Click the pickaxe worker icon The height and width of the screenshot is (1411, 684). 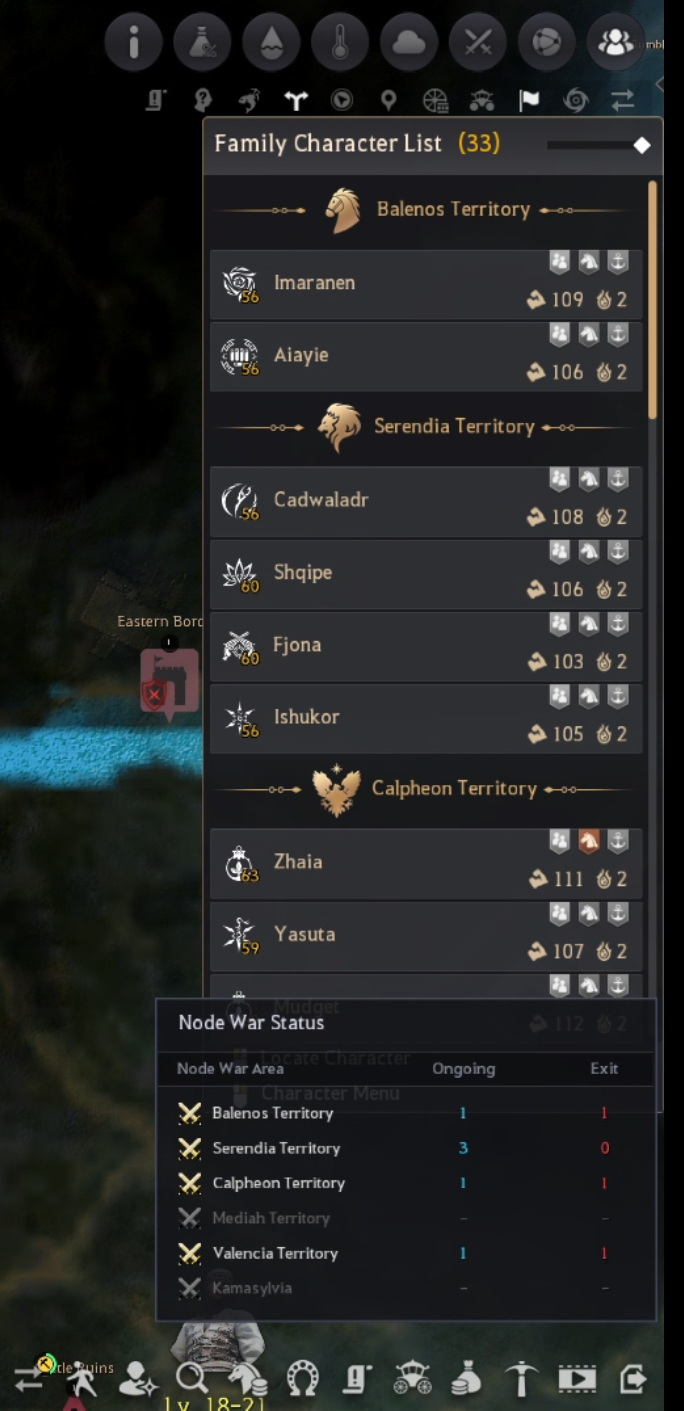pyautogui.click(x=521, y=1379)
